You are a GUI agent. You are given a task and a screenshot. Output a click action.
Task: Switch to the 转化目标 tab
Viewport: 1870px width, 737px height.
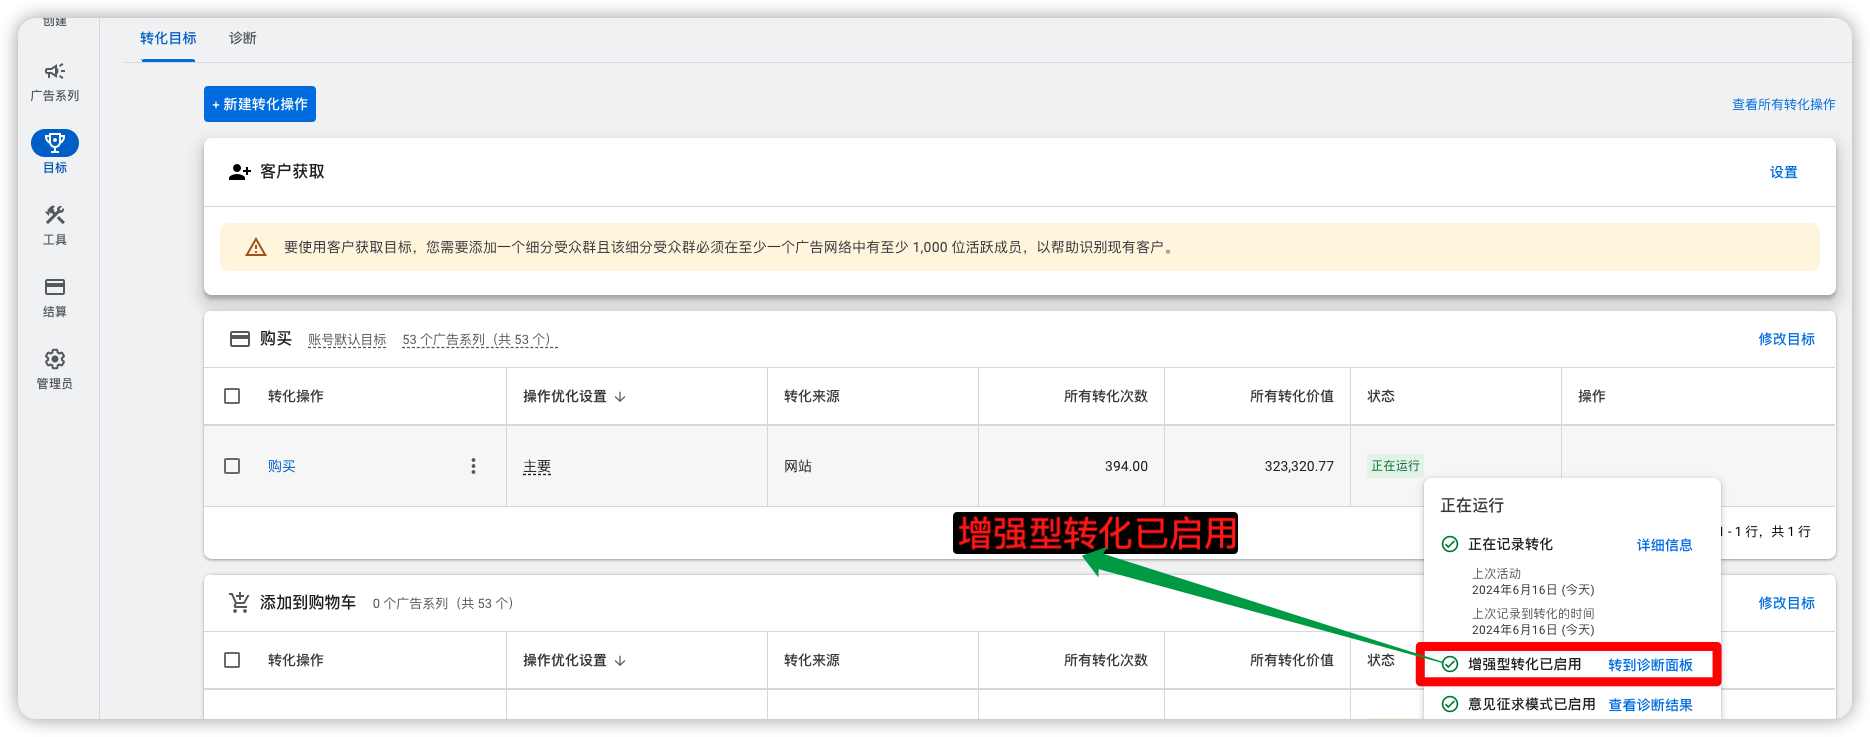168,38
